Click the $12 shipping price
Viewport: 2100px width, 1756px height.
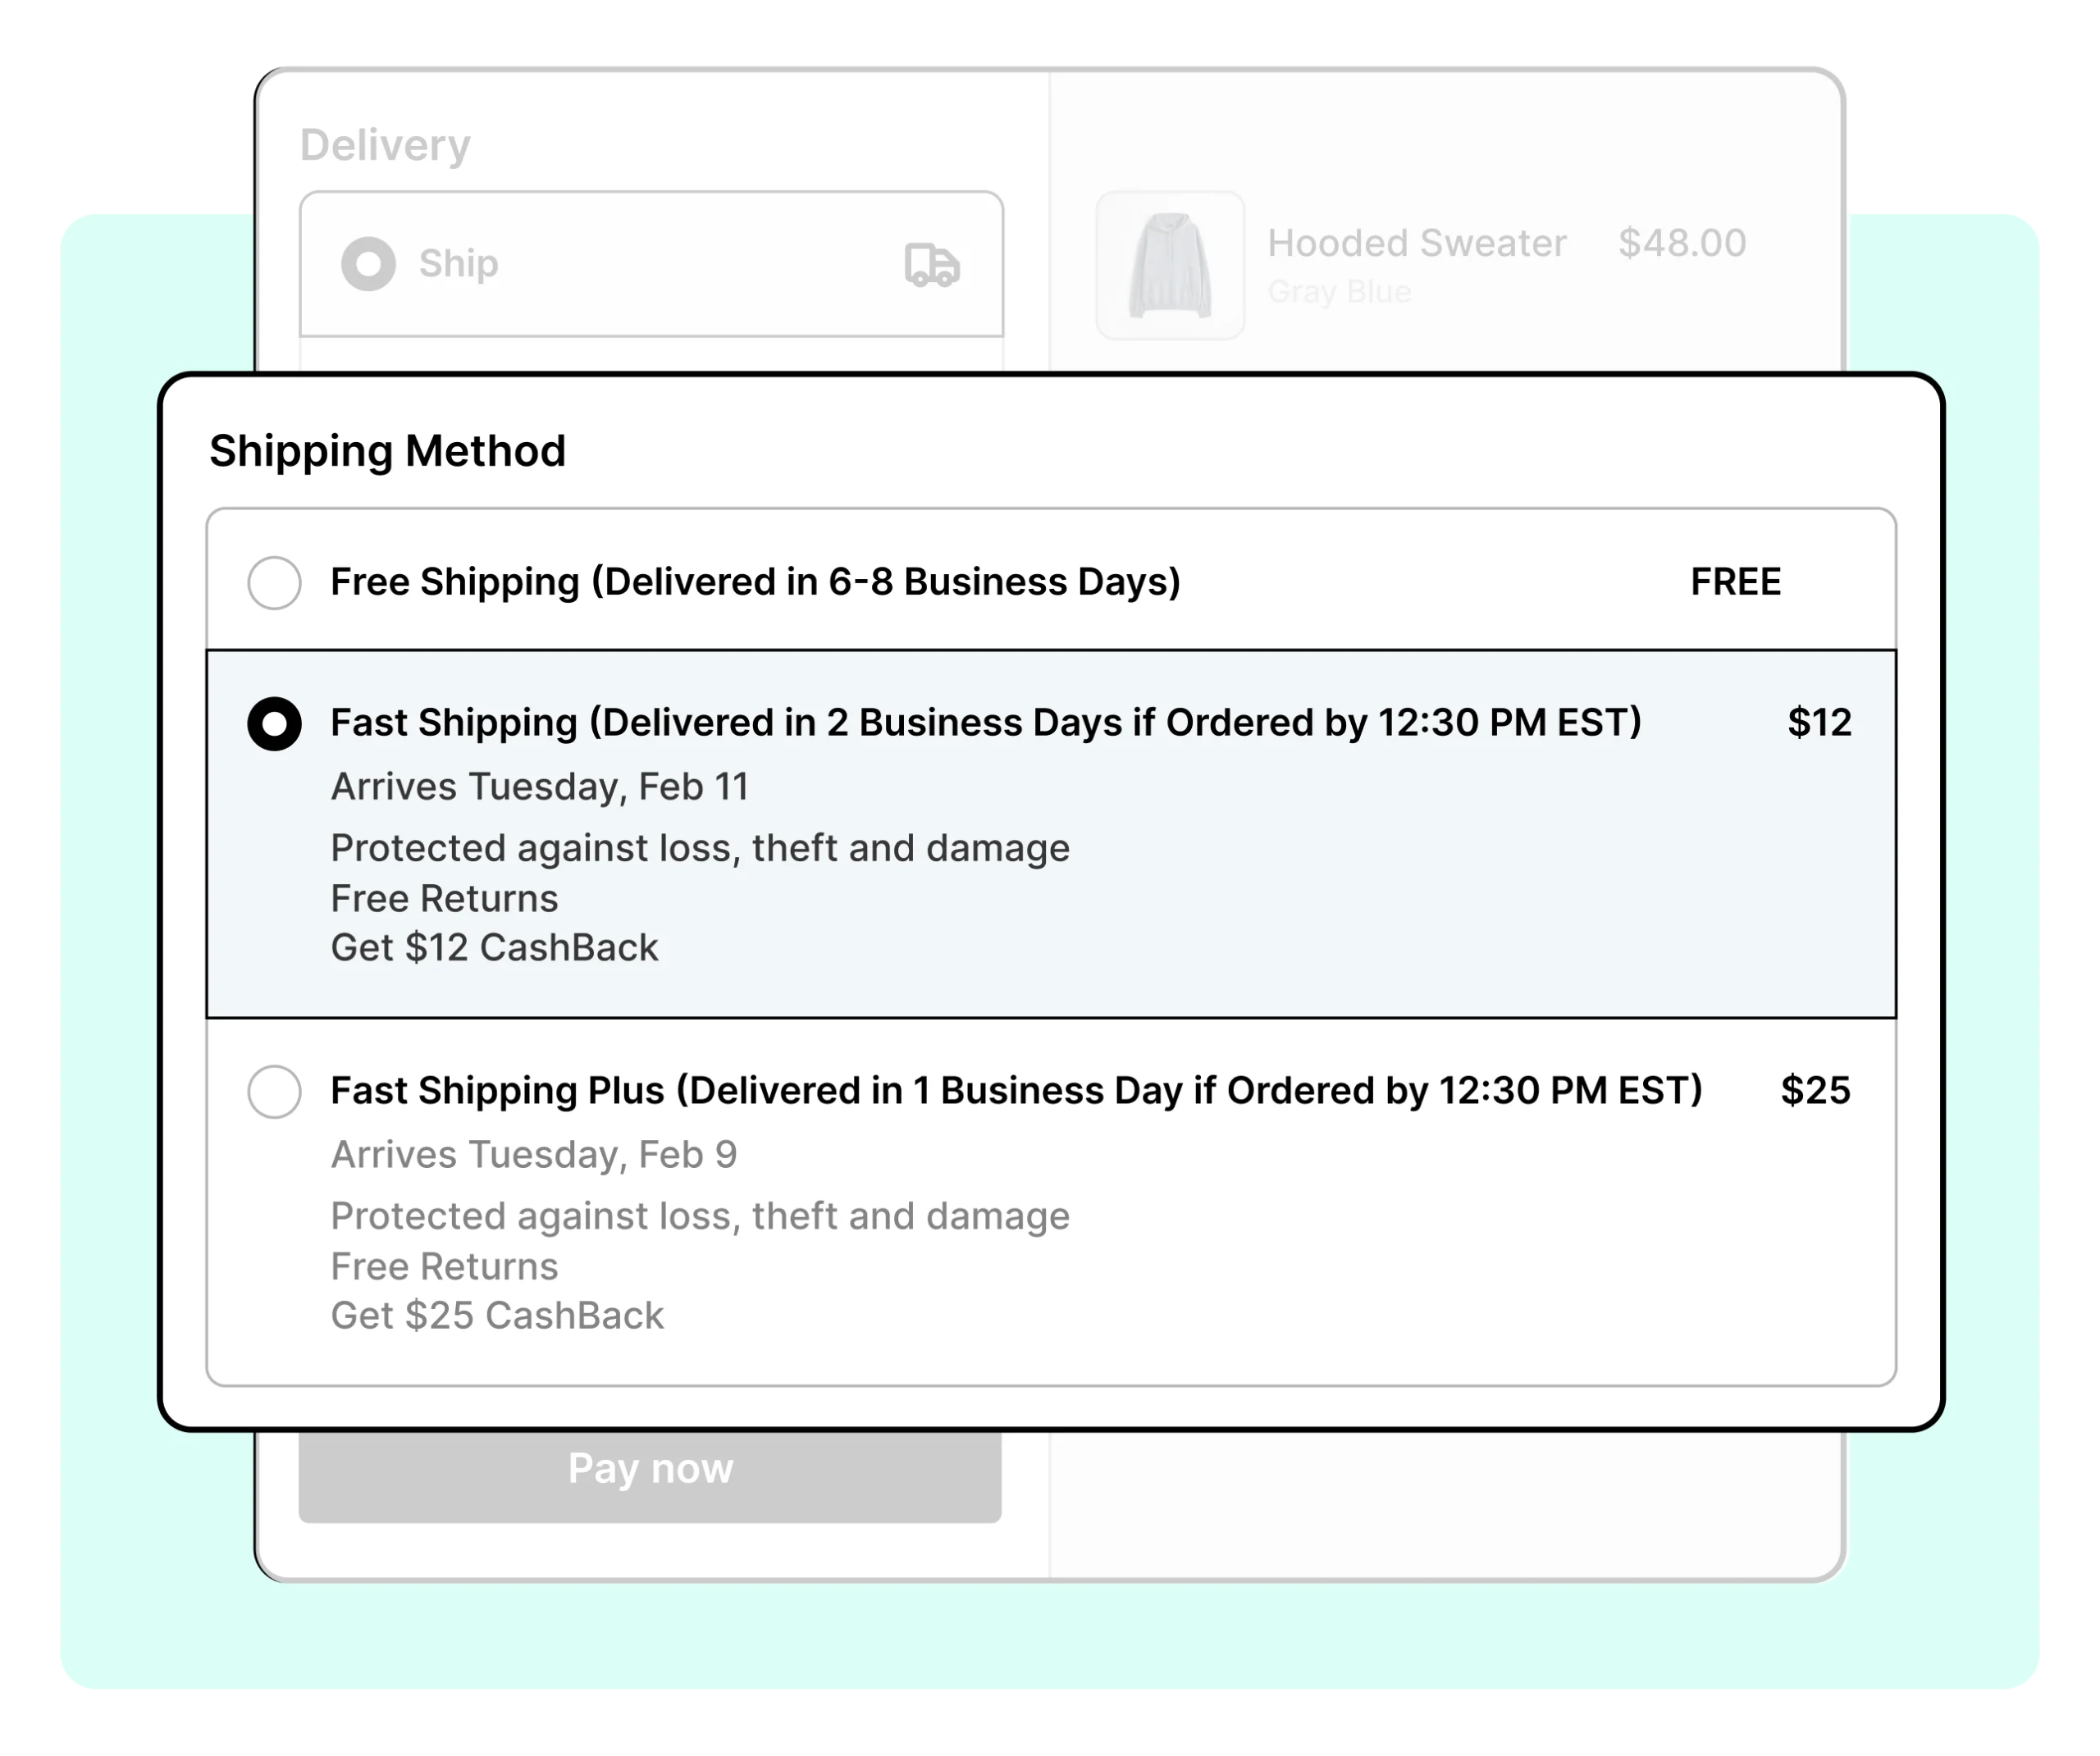1819,722
